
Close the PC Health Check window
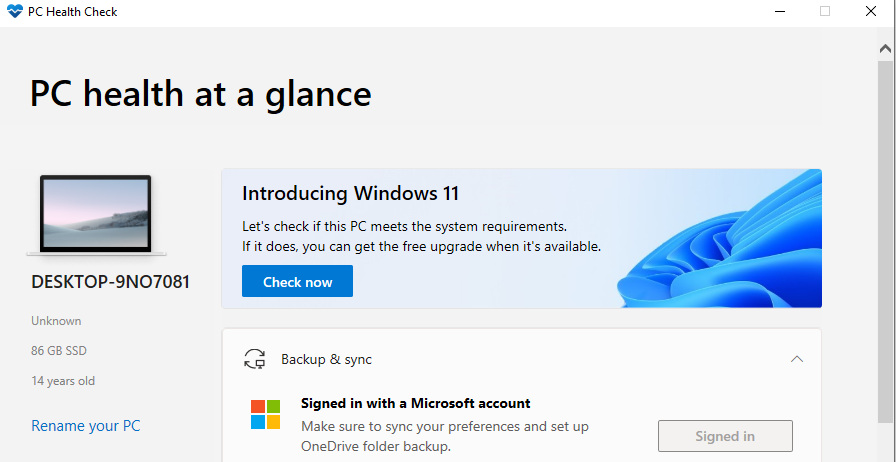tap(870, 11)
